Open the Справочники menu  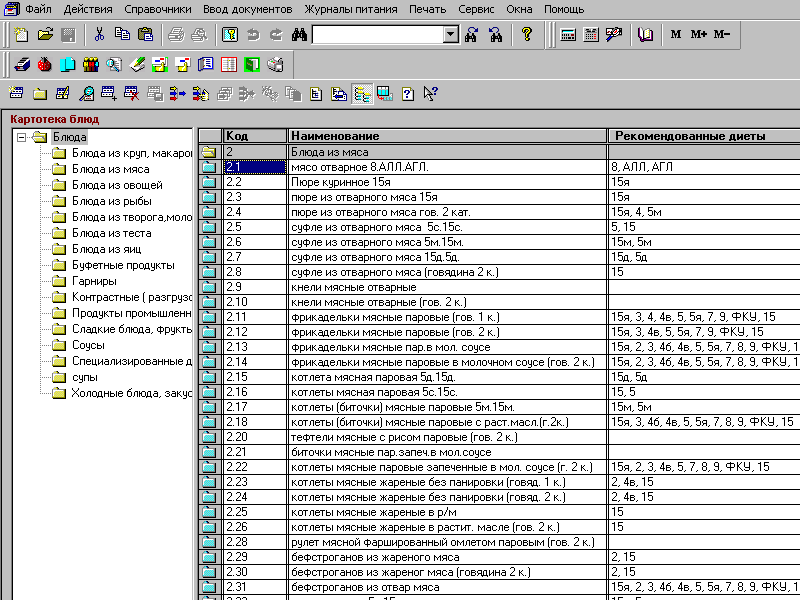click(159, 9)
